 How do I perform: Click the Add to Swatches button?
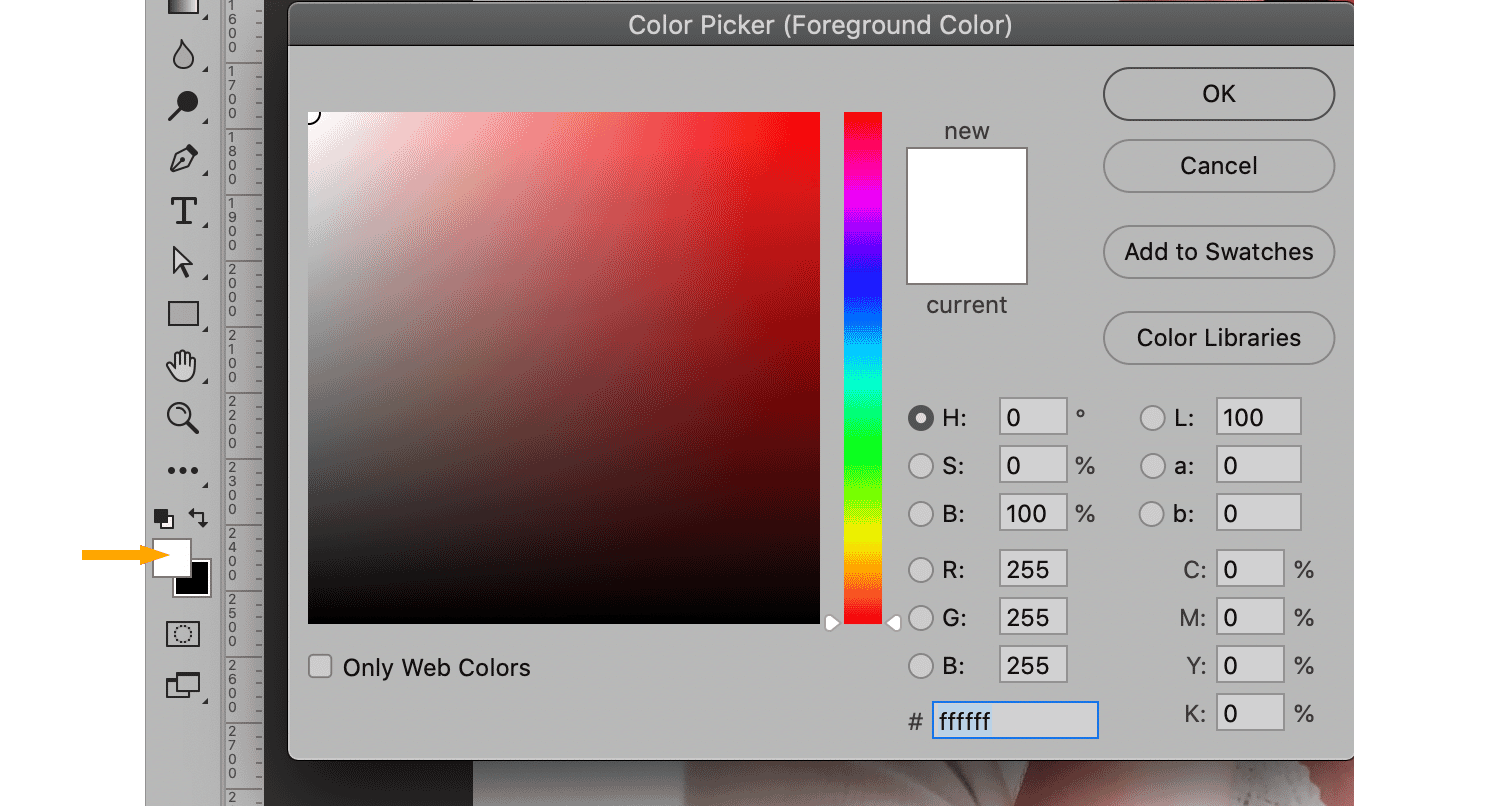tap(1218, 252)
